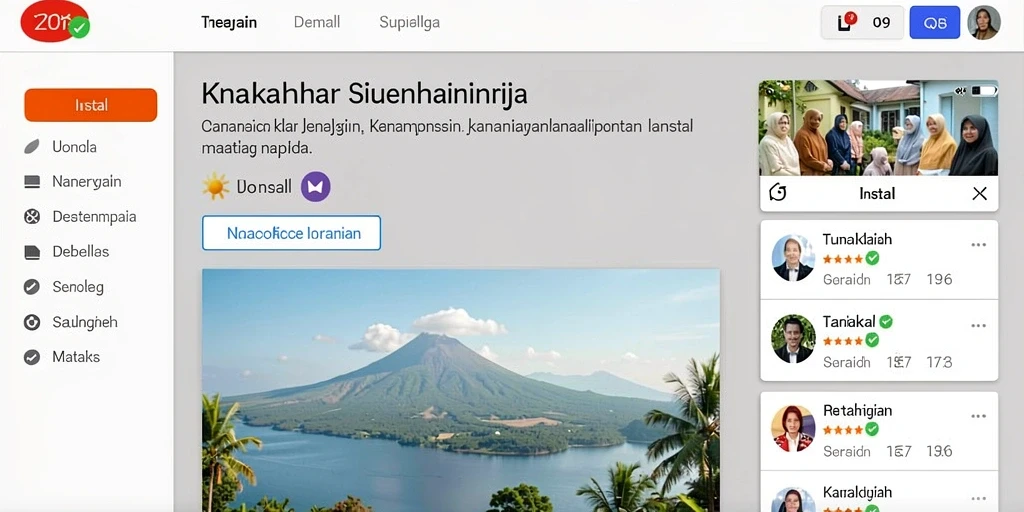
Task: Open the three-dot menu for Taniakal
Action: [x=978, y=325]
